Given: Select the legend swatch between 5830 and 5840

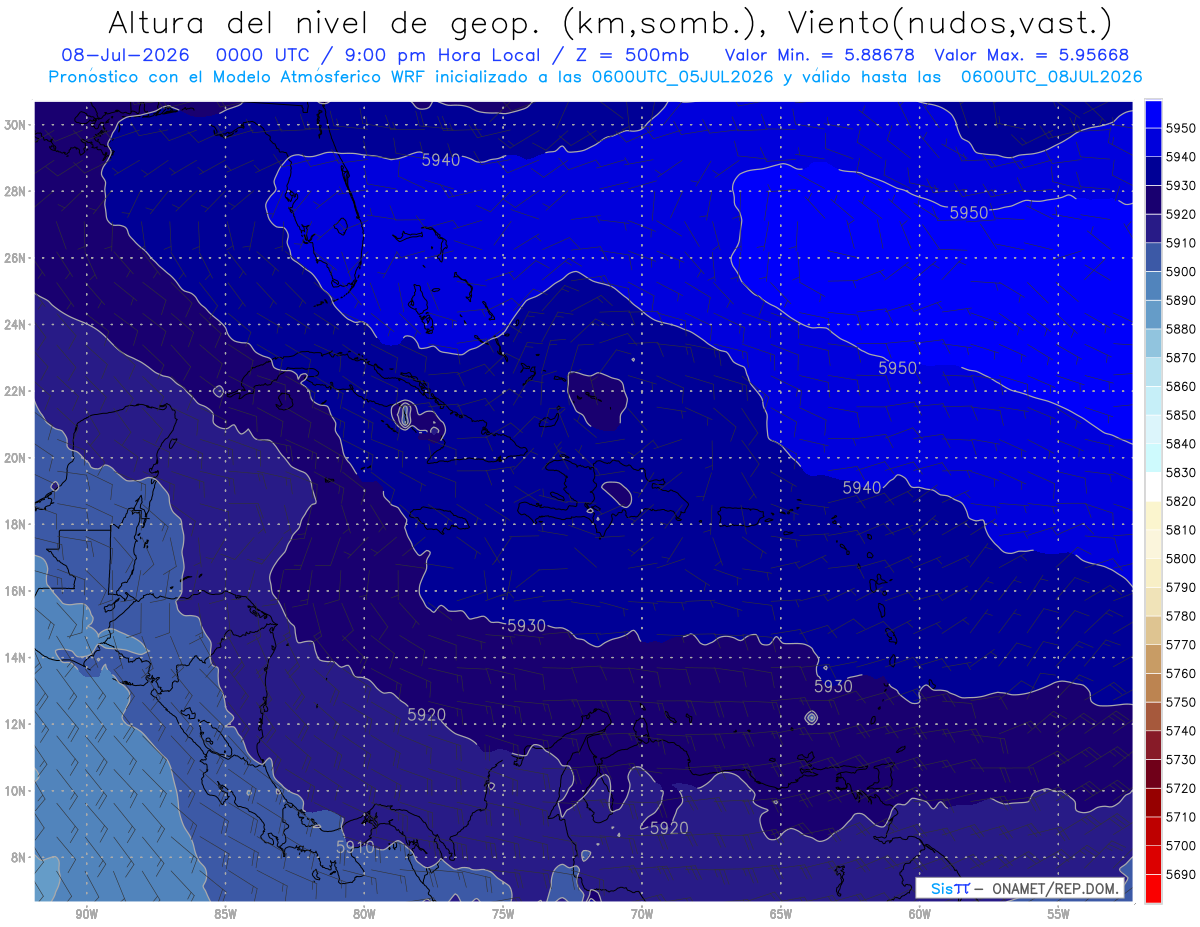Looking at the screenshot, I should (1153, 458).
